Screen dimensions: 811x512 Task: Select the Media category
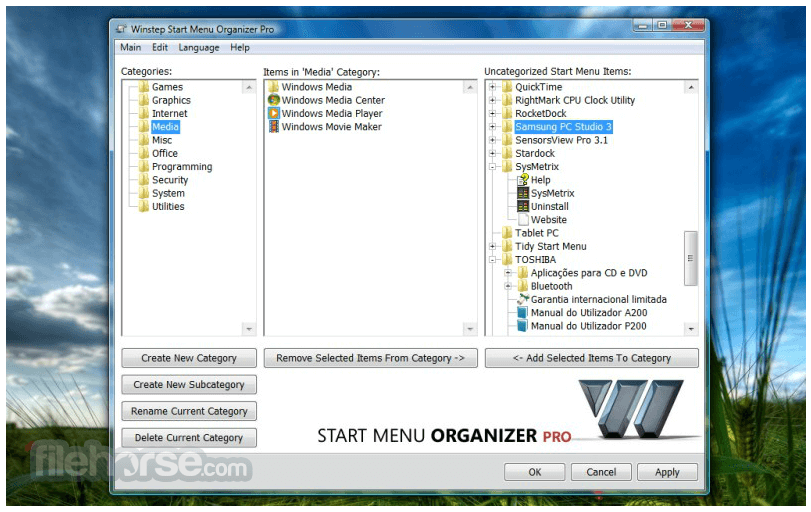coord(165,127)
